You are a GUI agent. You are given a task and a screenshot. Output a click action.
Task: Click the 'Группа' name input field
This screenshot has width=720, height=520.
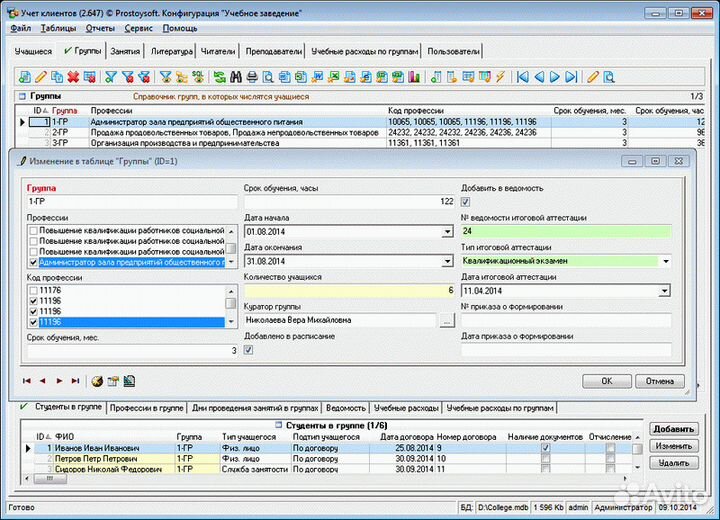tap(130, 202)
